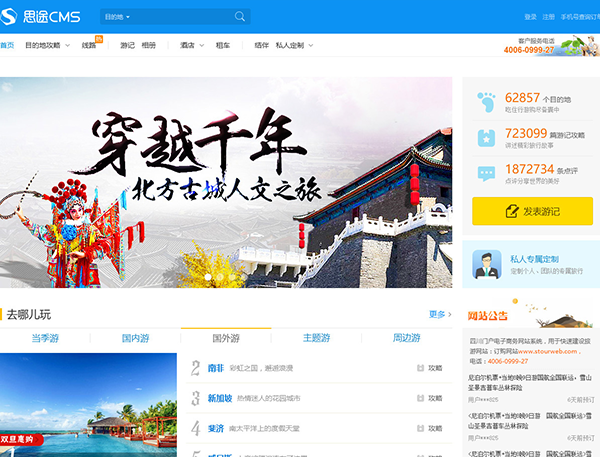Image resolution: width=600 pixels, height=457 pixels.
Task: Expand the 私人定制 chevron
Action: 311,46
